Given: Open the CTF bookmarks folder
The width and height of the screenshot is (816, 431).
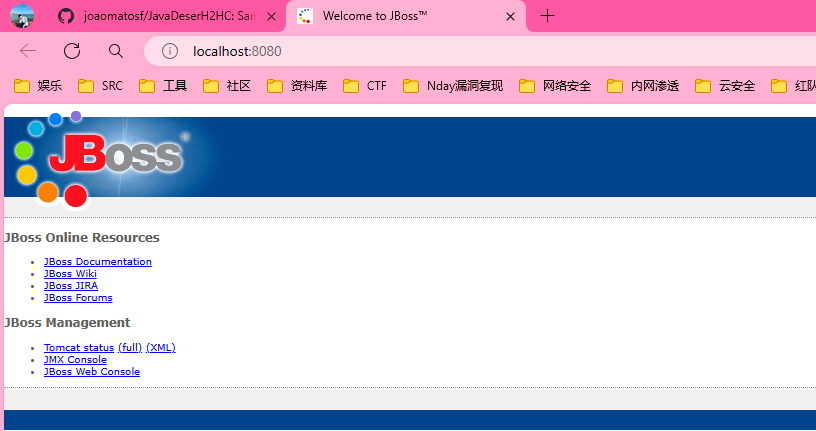Looking at the screenshot, I should pos(365,86).
